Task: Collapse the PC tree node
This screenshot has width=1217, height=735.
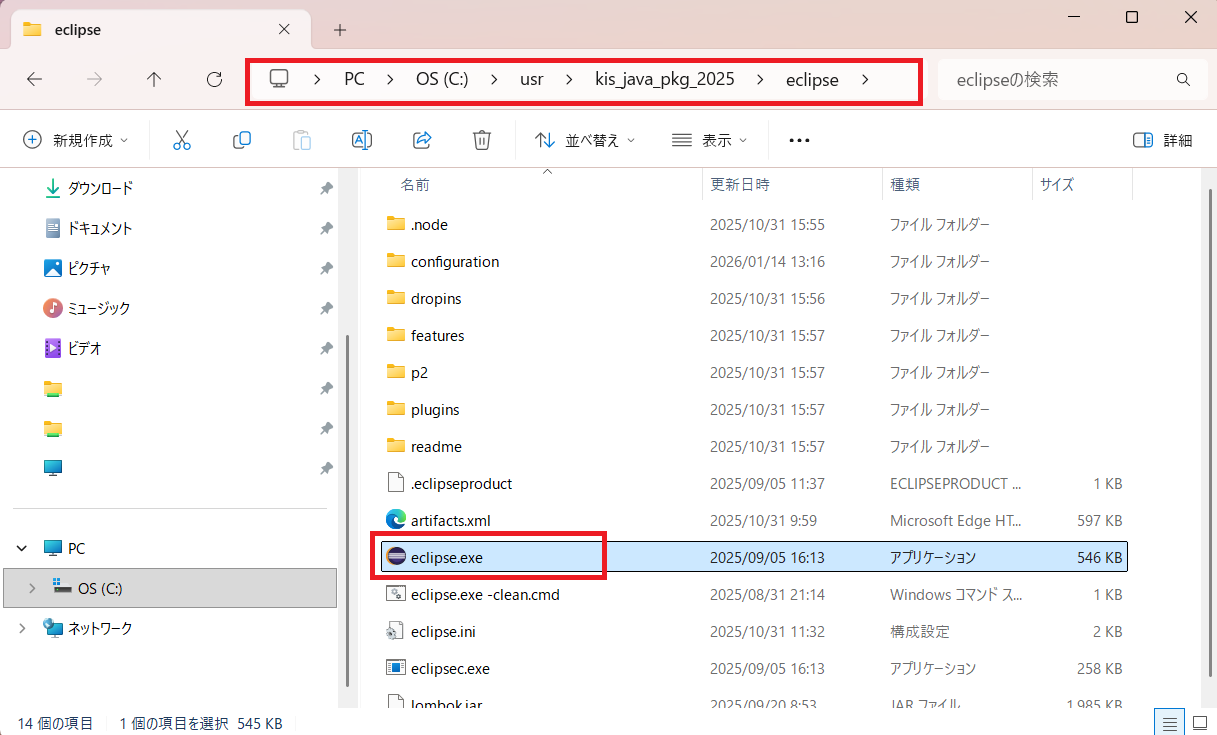Action: 22,548
